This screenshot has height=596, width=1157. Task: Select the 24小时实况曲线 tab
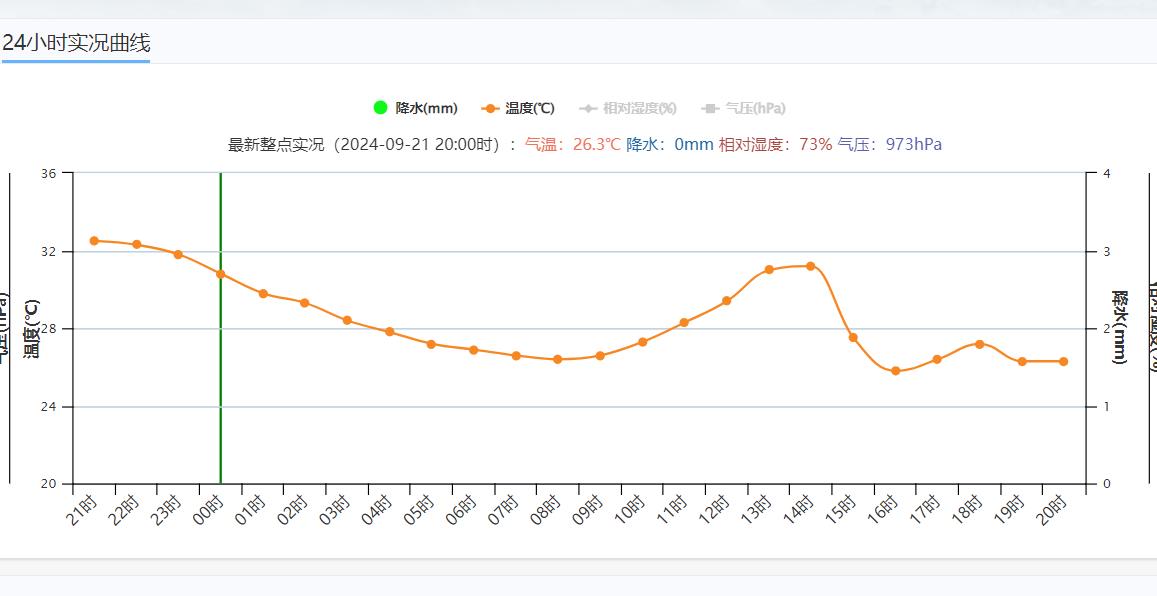point(76,43)
